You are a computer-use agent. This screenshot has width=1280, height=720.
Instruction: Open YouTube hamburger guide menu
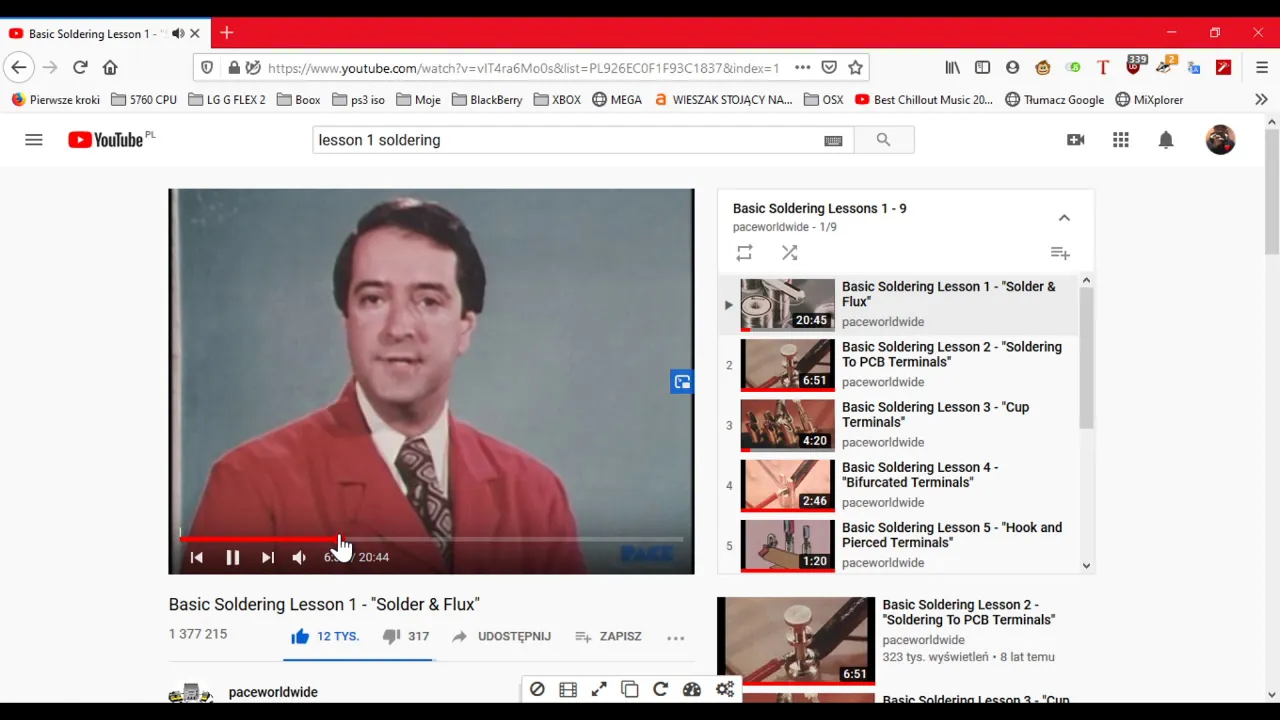click(x=34, y=140)
